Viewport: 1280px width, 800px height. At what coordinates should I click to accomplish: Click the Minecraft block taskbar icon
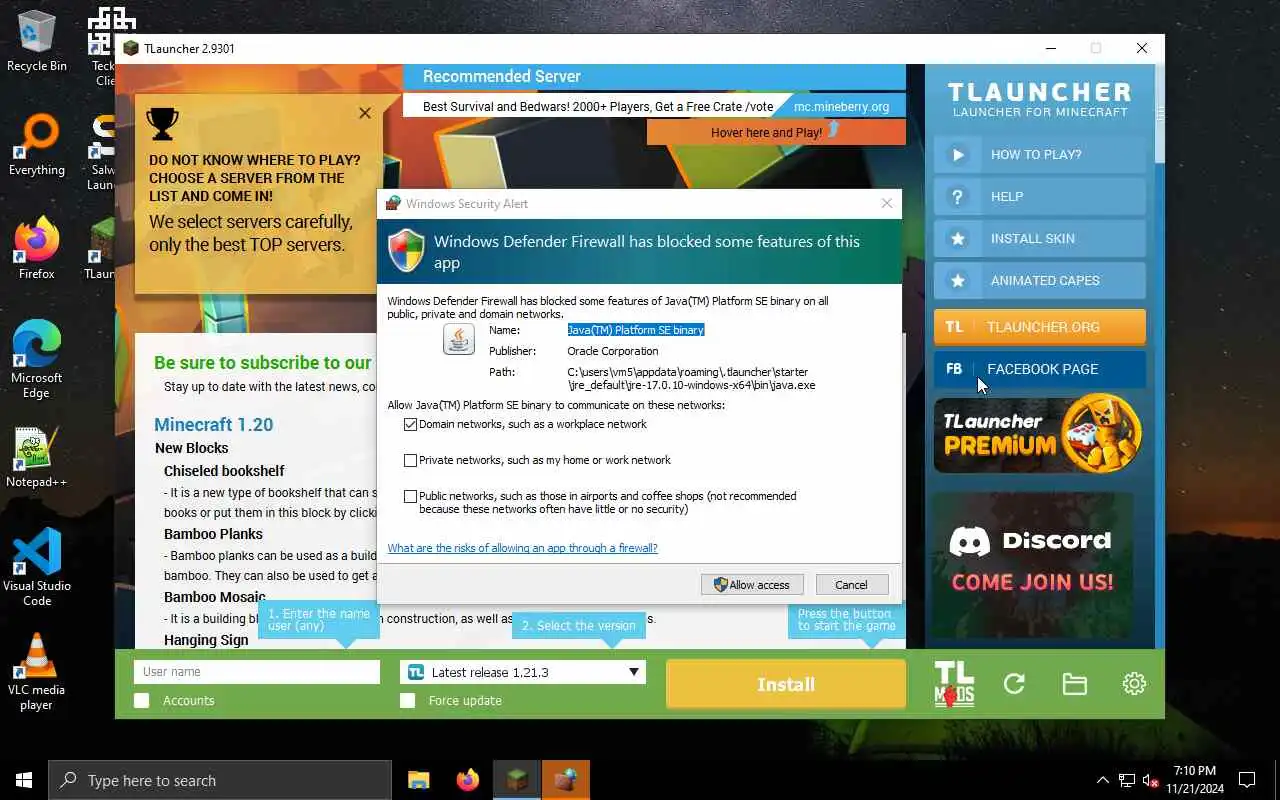517,780
